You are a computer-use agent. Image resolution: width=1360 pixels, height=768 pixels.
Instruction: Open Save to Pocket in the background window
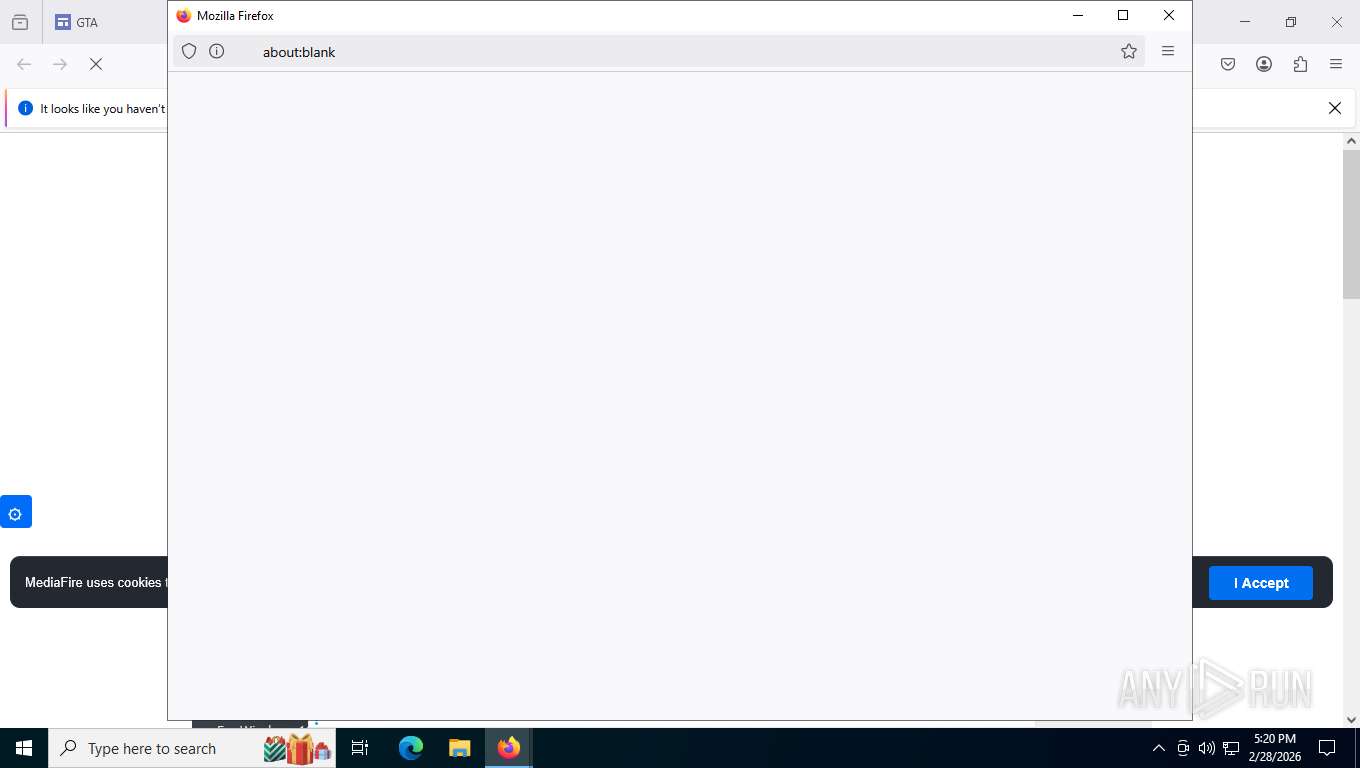click(1228, 64)
